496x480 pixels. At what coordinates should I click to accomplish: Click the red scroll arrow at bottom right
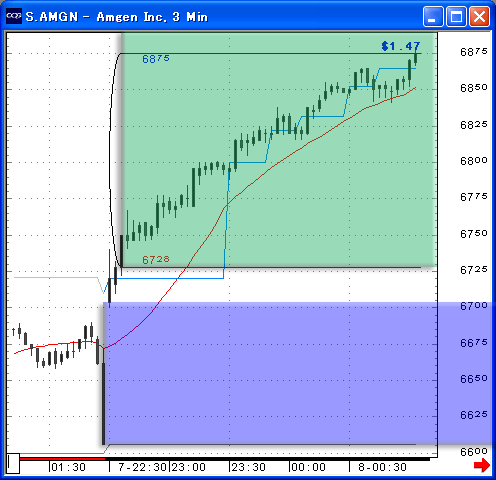(x=481, y=465)
